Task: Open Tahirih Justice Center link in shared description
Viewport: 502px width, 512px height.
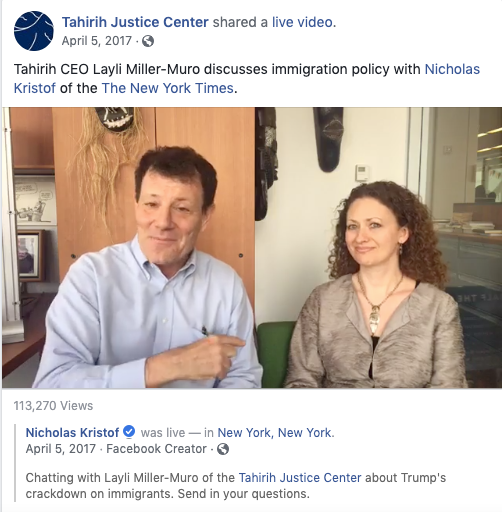Action: coord(300,478)
